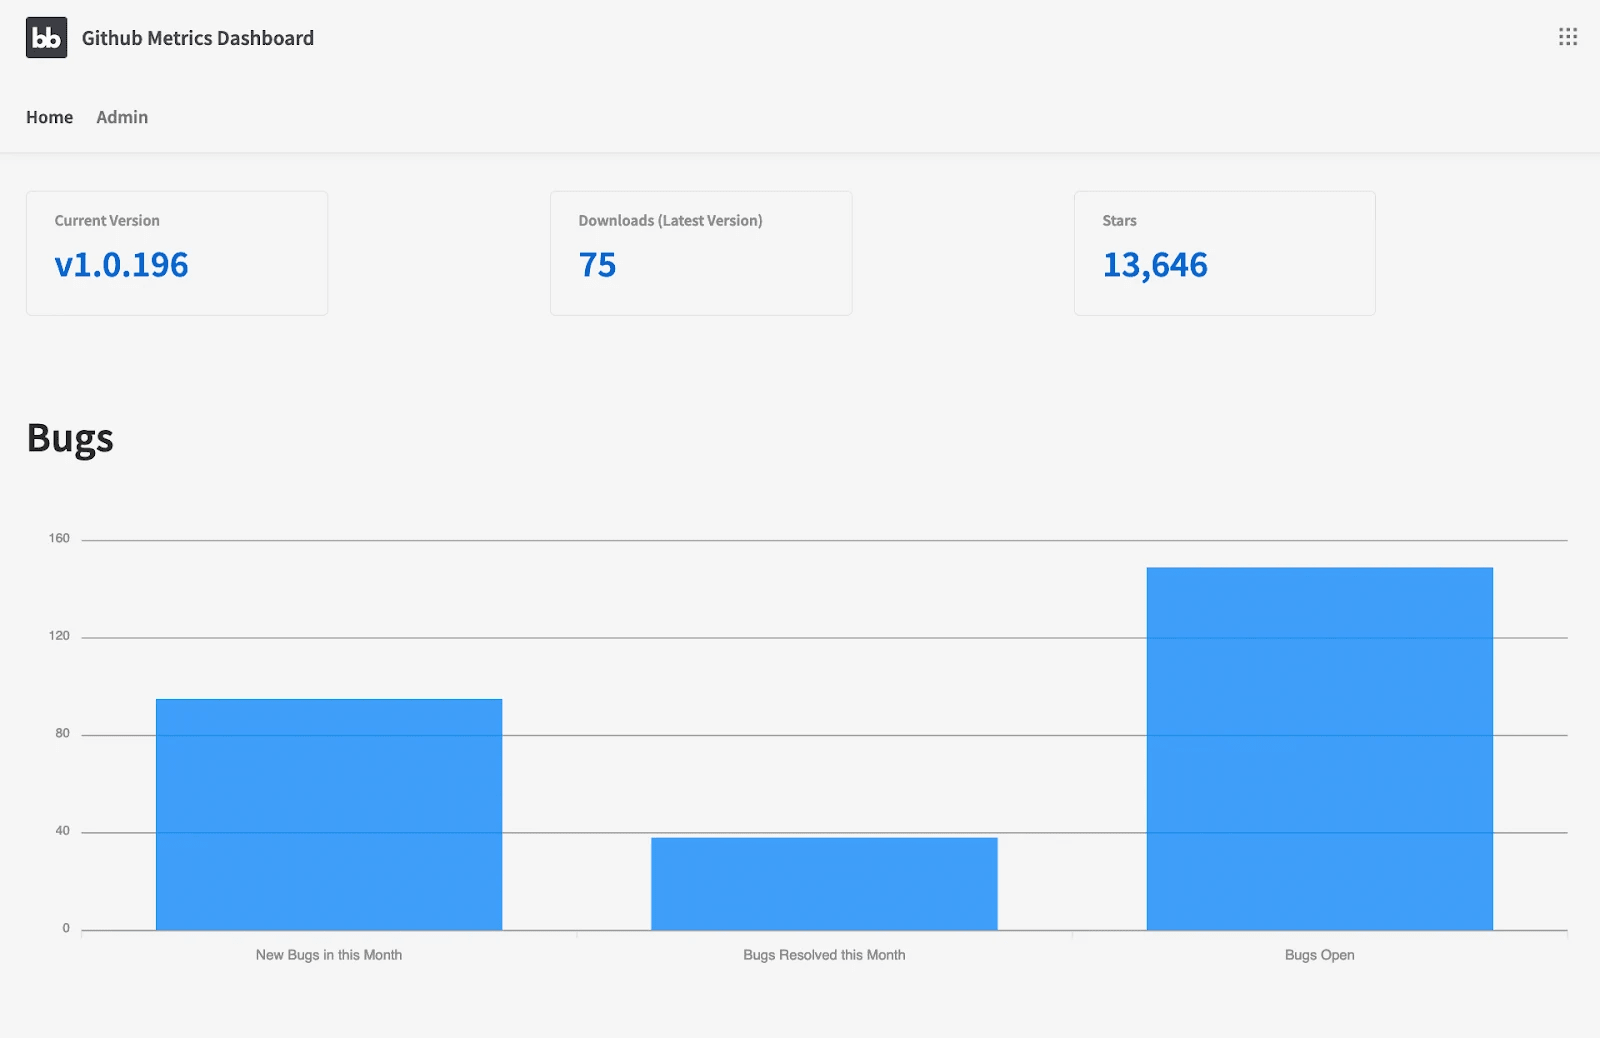Viewport: 1600px width, 1038px height.
Task: Click the Downloads (Latest Version) label
Action: click(x=670, y=221)
